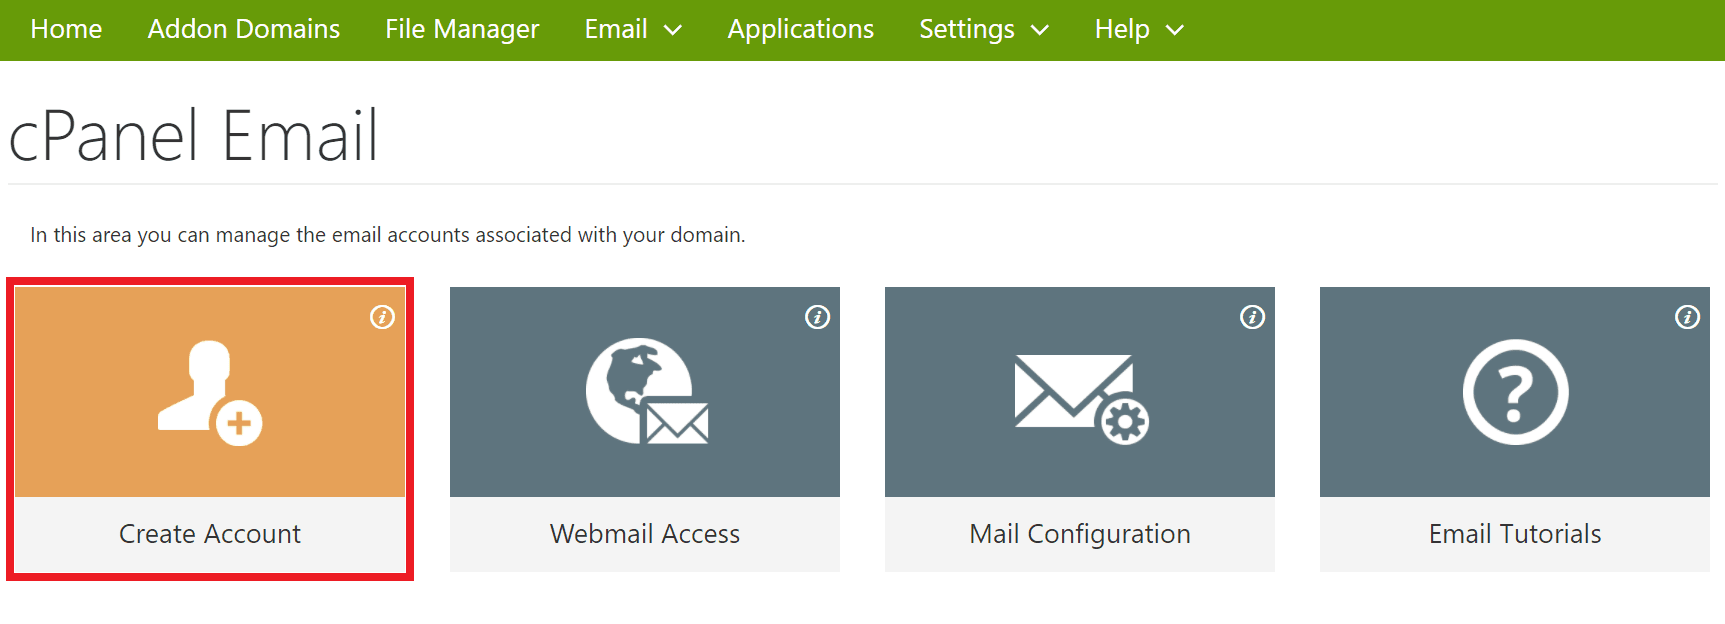
Task: Click the Webmail Access label
Action: 645,534
